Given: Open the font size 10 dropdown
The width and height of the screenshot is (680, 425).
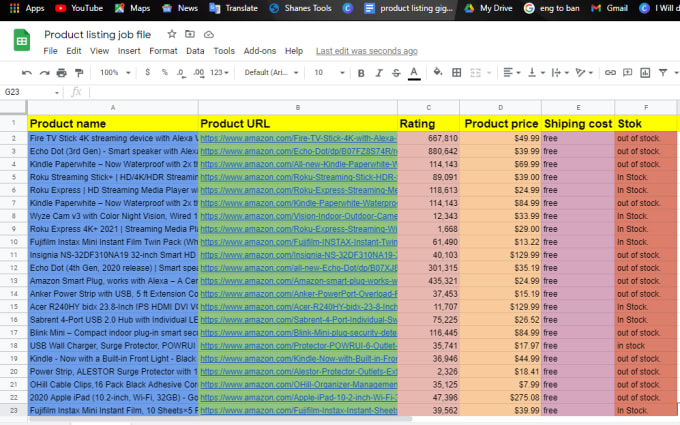Looking at the screenshot, I should [330, 72].
